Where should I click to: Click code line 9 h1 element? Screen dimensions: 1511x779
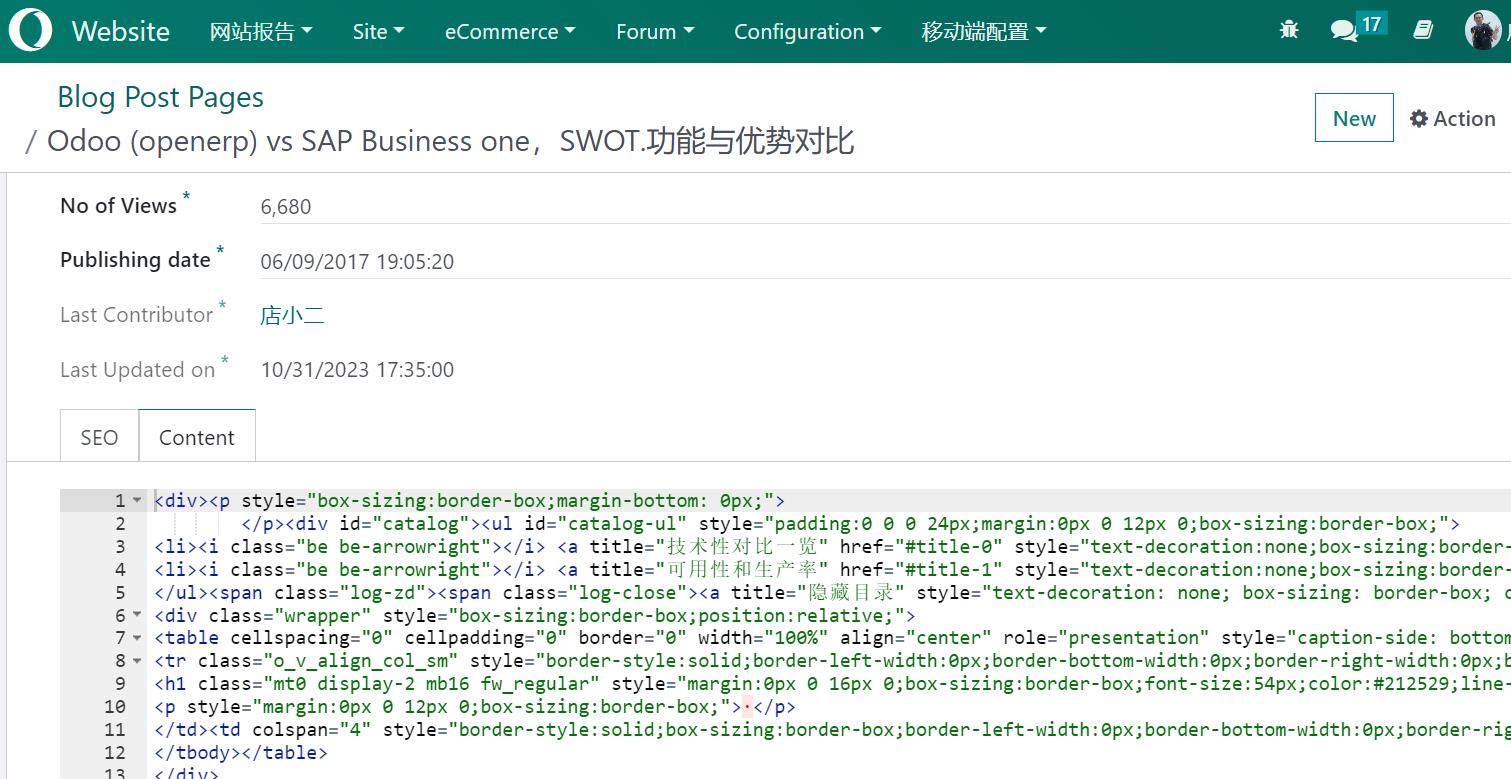point(830,684)
